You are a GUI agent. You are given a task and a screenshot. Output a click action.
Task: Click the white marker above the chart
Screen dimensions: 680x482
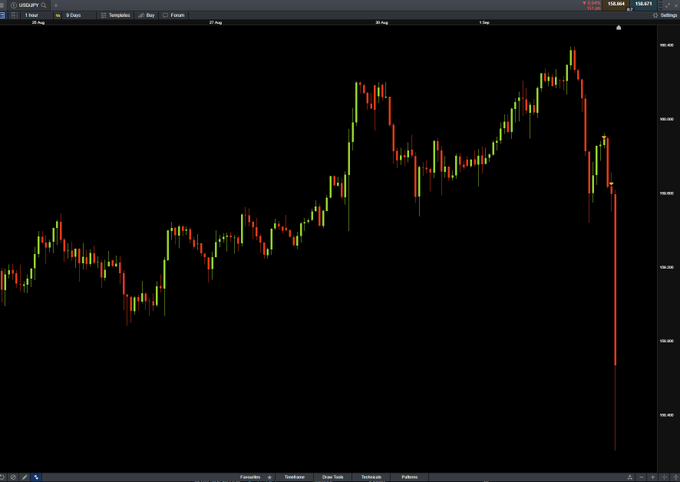point(619,28)
